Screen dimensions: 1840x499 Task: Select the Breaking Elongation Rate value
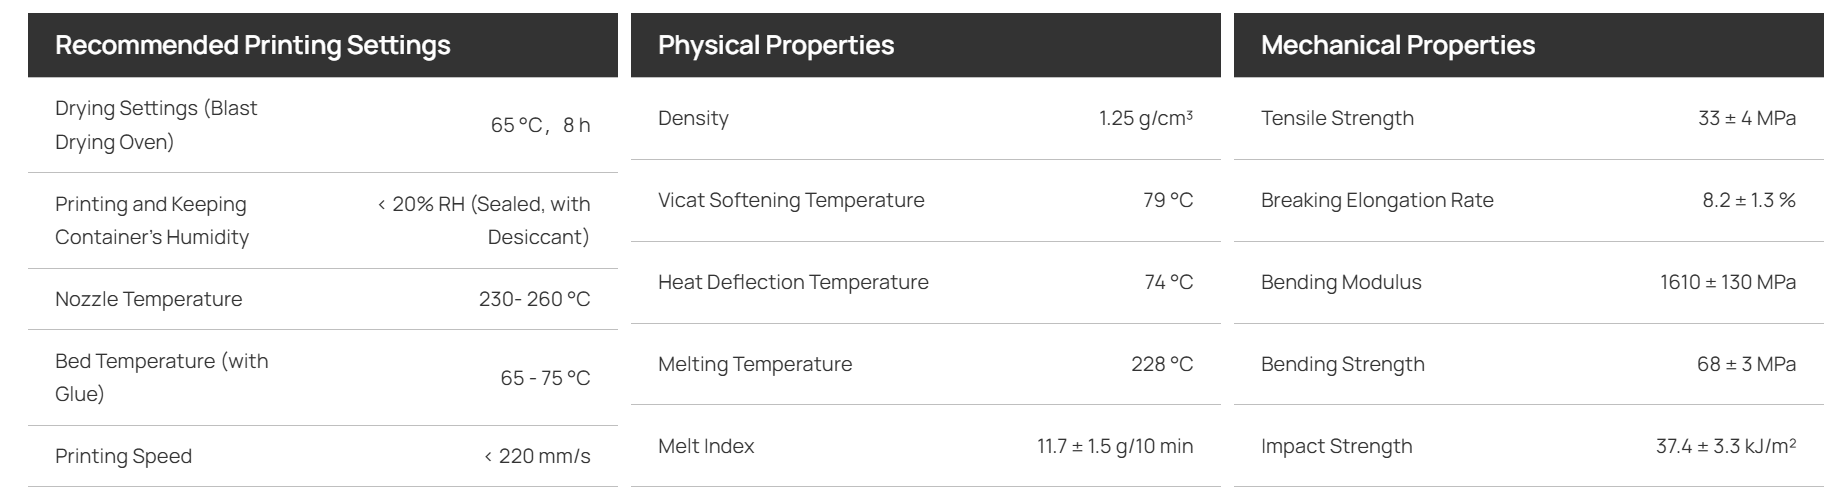click(x=1749, y=200)
